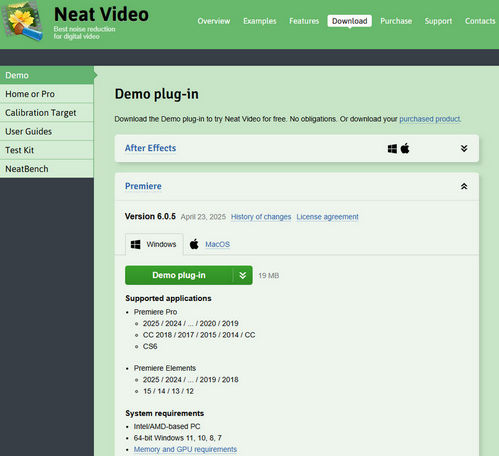Open the Overview page
Image resolution: width=499 pixels, height=456 pixels.
[214, 21]
